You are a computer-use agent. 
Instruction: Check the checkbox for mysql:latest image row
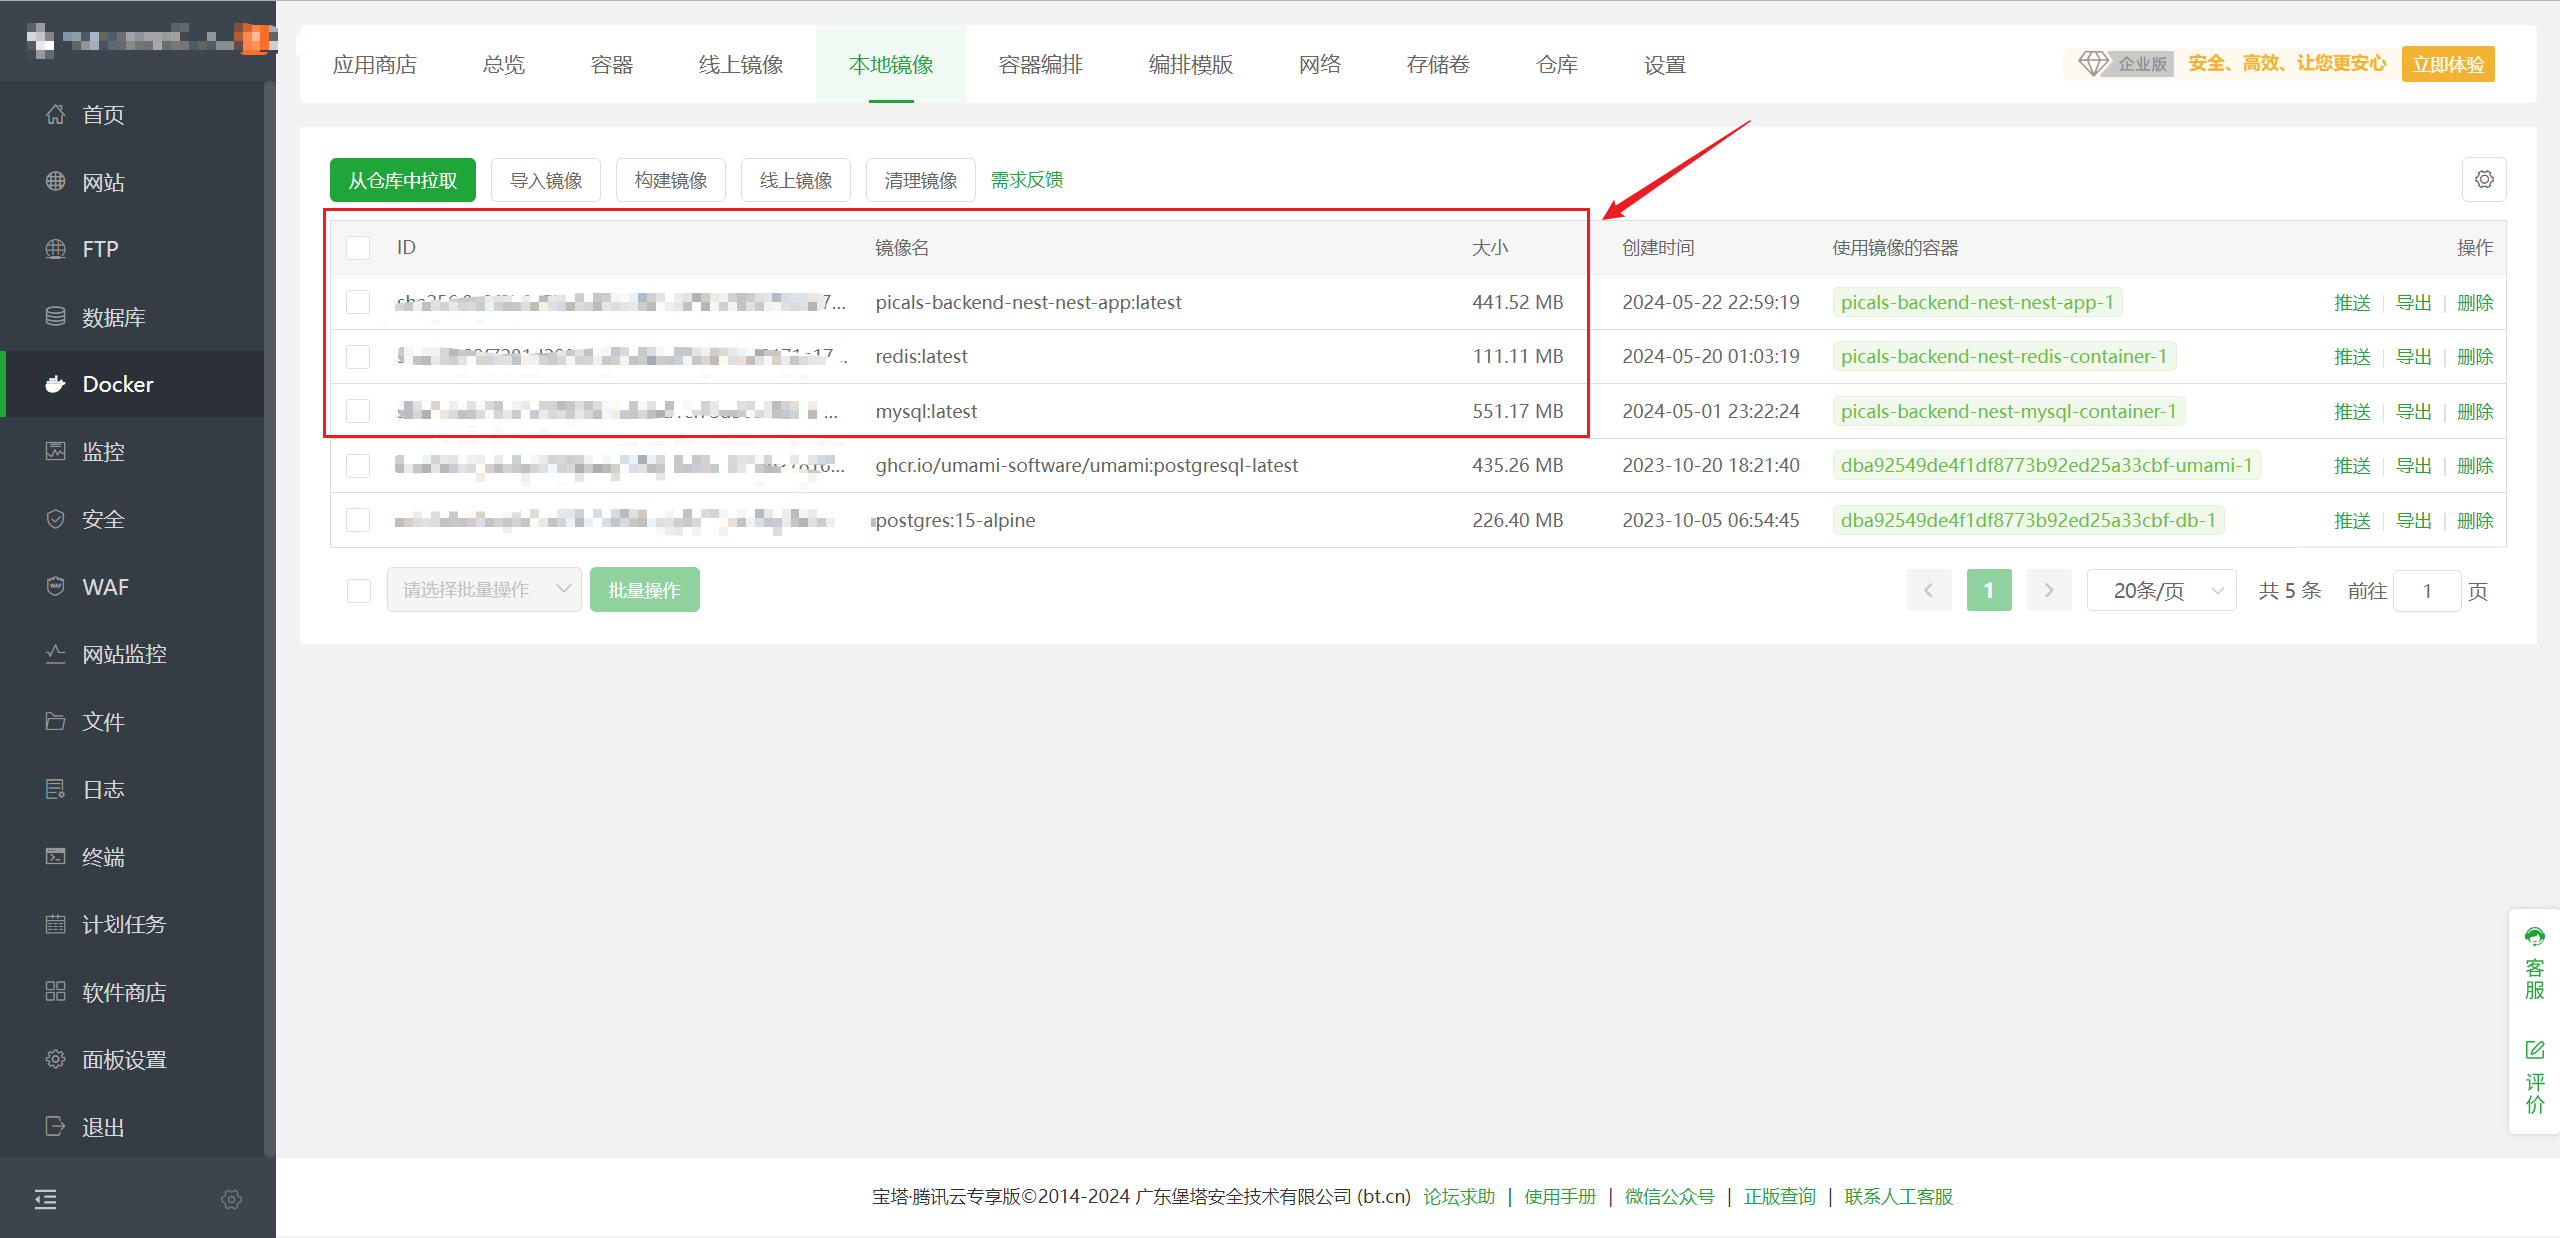tap(358, 411)
